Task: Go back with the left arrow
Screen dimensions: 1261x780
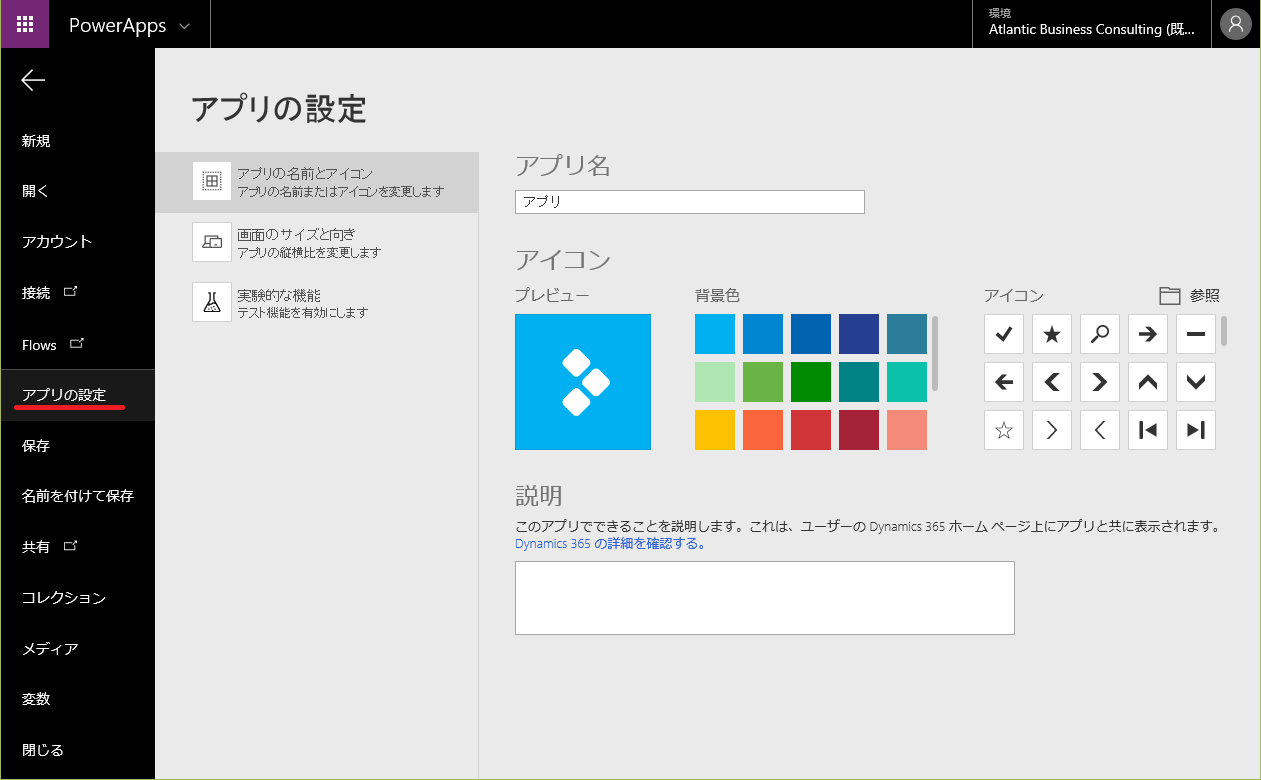Action: point(33,80)
